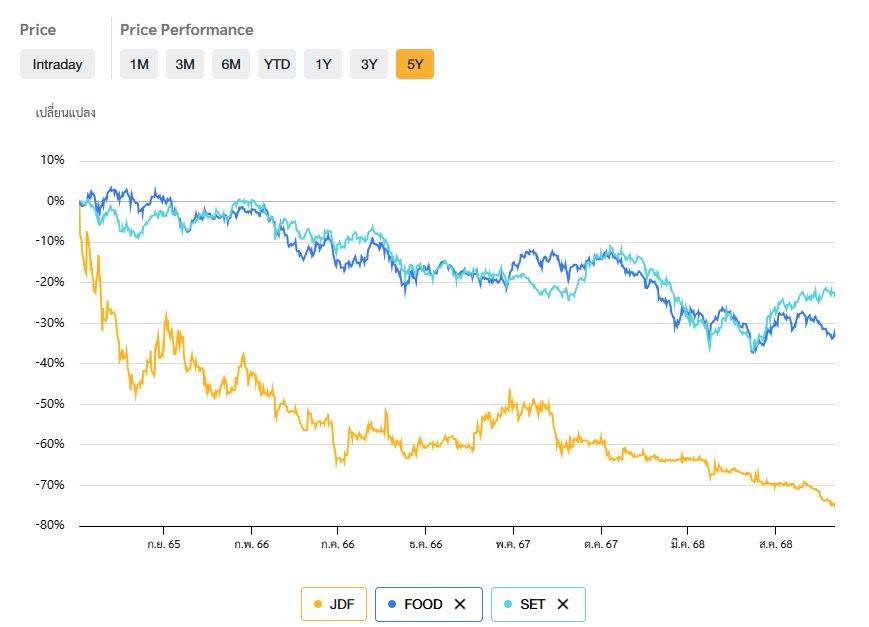The height and width of the screenshot is (627, 869).
Task: Click the SET cyan legend dot
Action: pyautogui.click(x=508, y=604)
